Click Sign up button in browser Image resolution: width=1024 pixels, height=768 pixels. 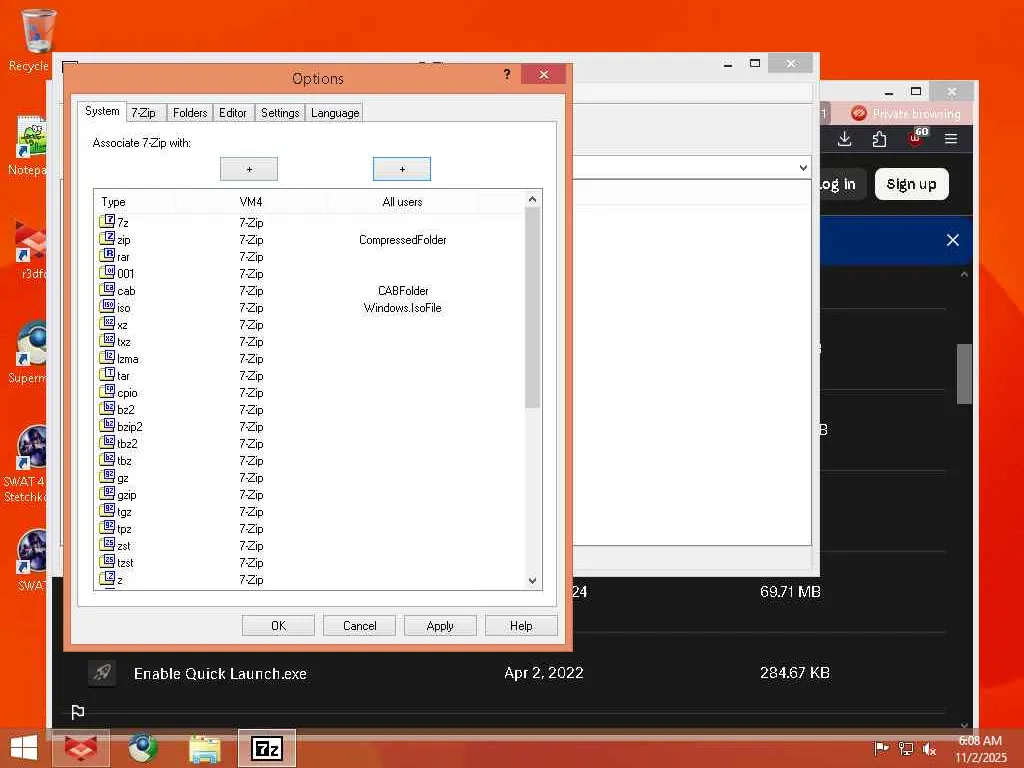tap(912, 184)
